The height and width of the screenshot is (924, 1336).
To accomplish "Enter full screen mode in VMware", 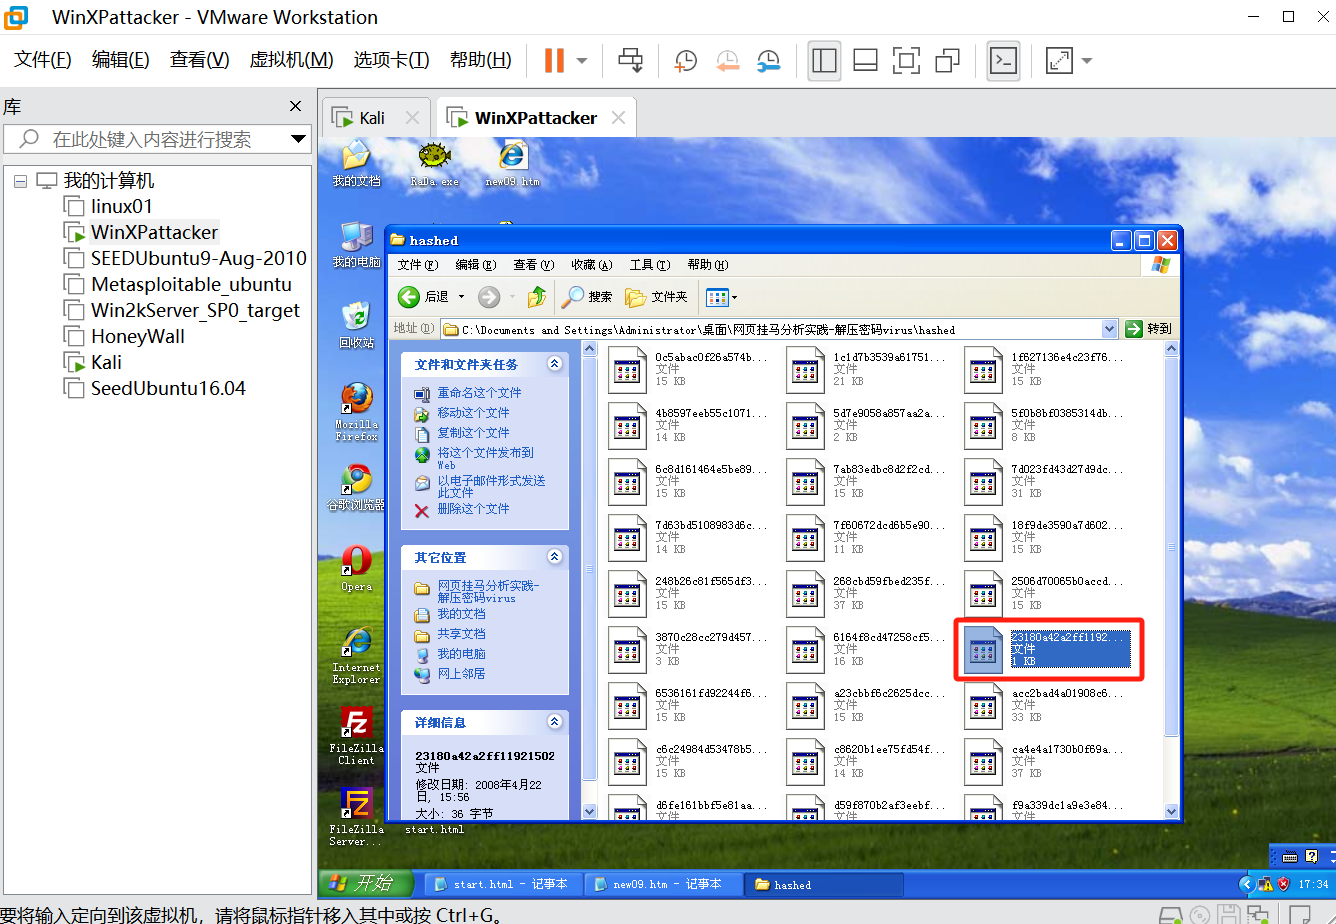I will tap(906, 60).
